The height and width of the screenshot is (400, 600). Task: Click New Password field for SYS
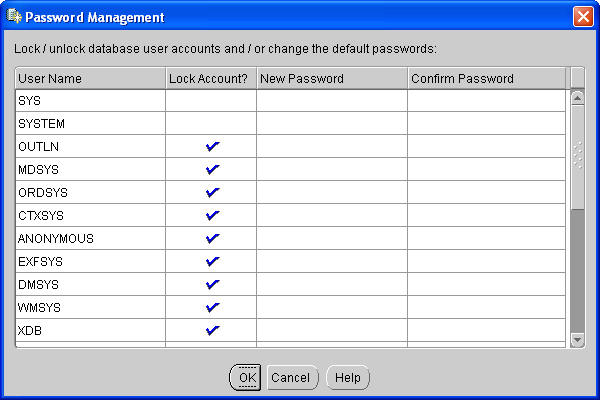(x=331, y=100)
